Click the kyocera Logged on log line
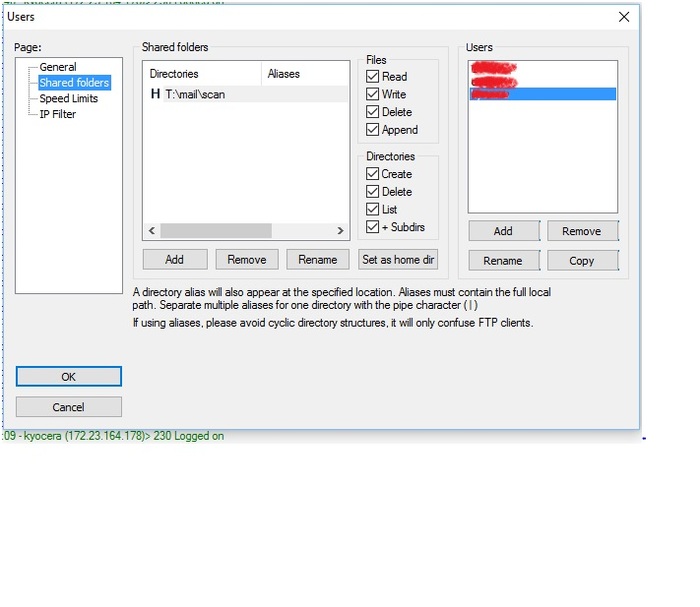The height and width of the screenshot is (607, 700). click(113, 436)
